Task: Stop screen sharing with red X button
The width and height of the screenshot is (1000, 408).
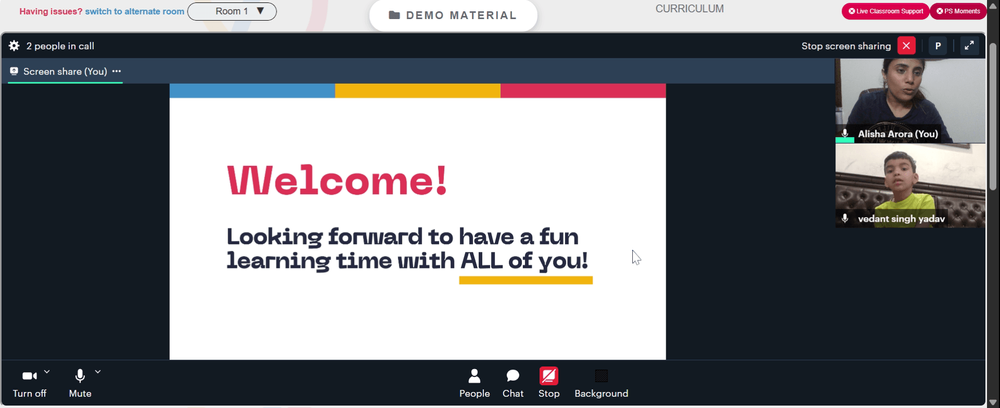Action: tap(906, 46)
